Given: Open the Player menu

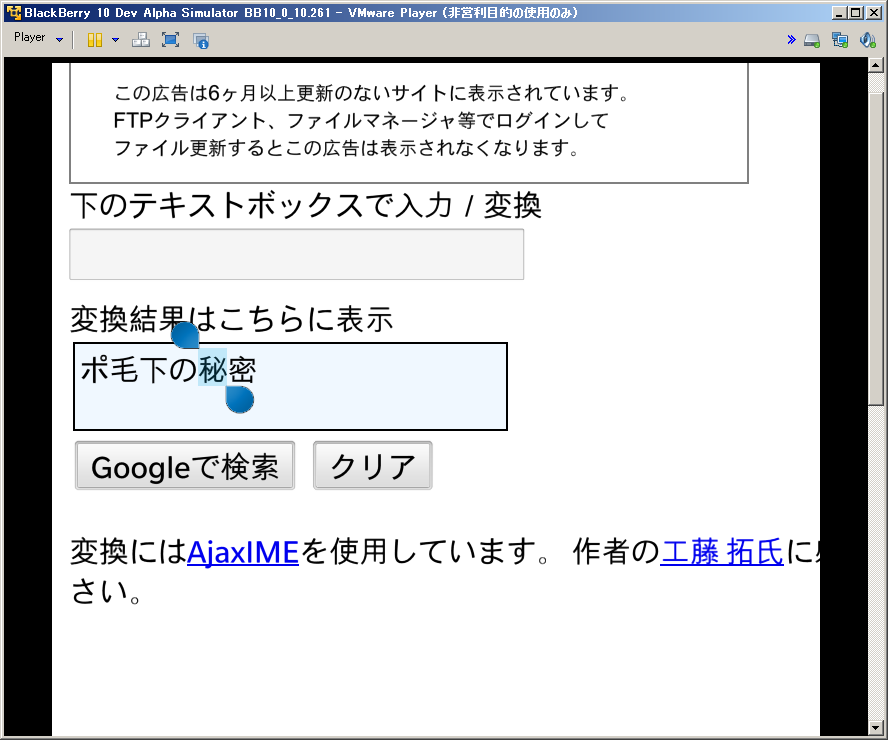Looking at the screenshot, I should tap(29, 37).
